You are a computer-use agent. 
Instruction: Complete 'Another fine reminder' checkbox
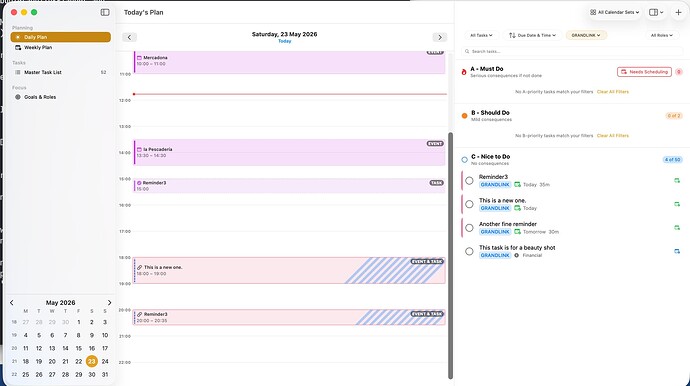(469, 228)
